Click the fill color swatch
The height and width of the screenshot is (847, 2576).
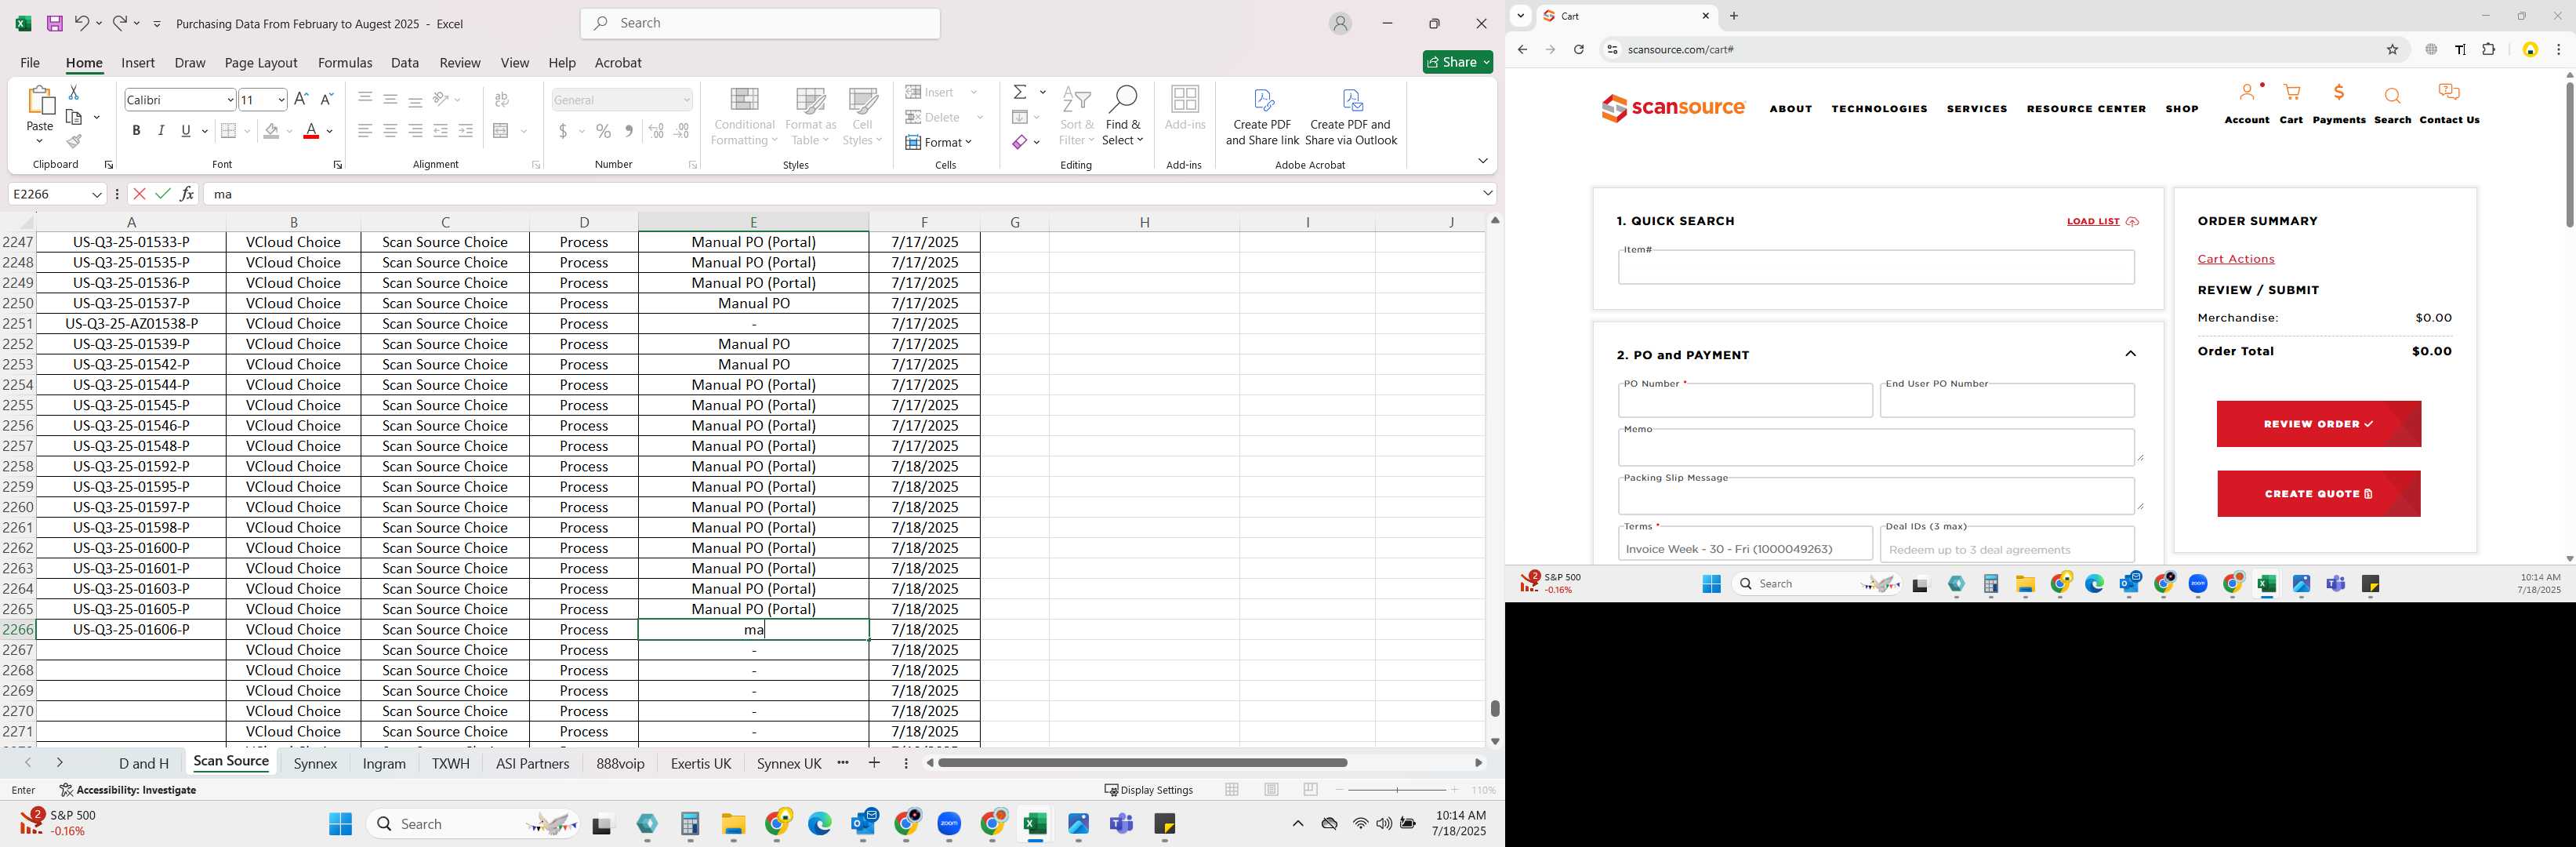coord(271,131)
